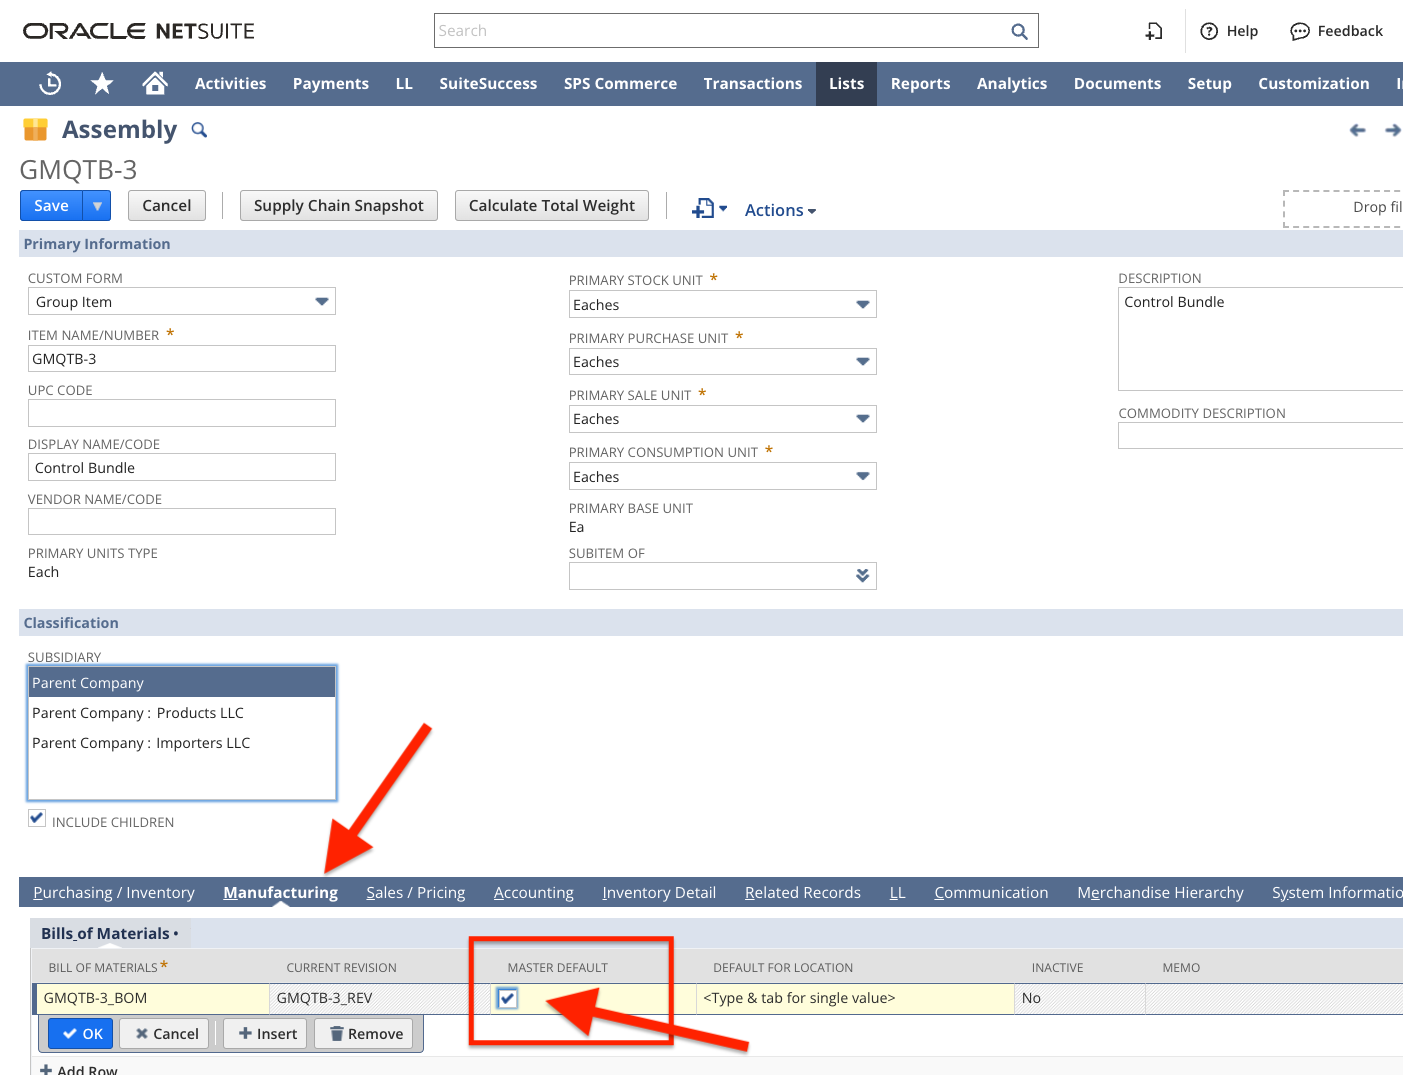Go to the next record arrow

1392,130
